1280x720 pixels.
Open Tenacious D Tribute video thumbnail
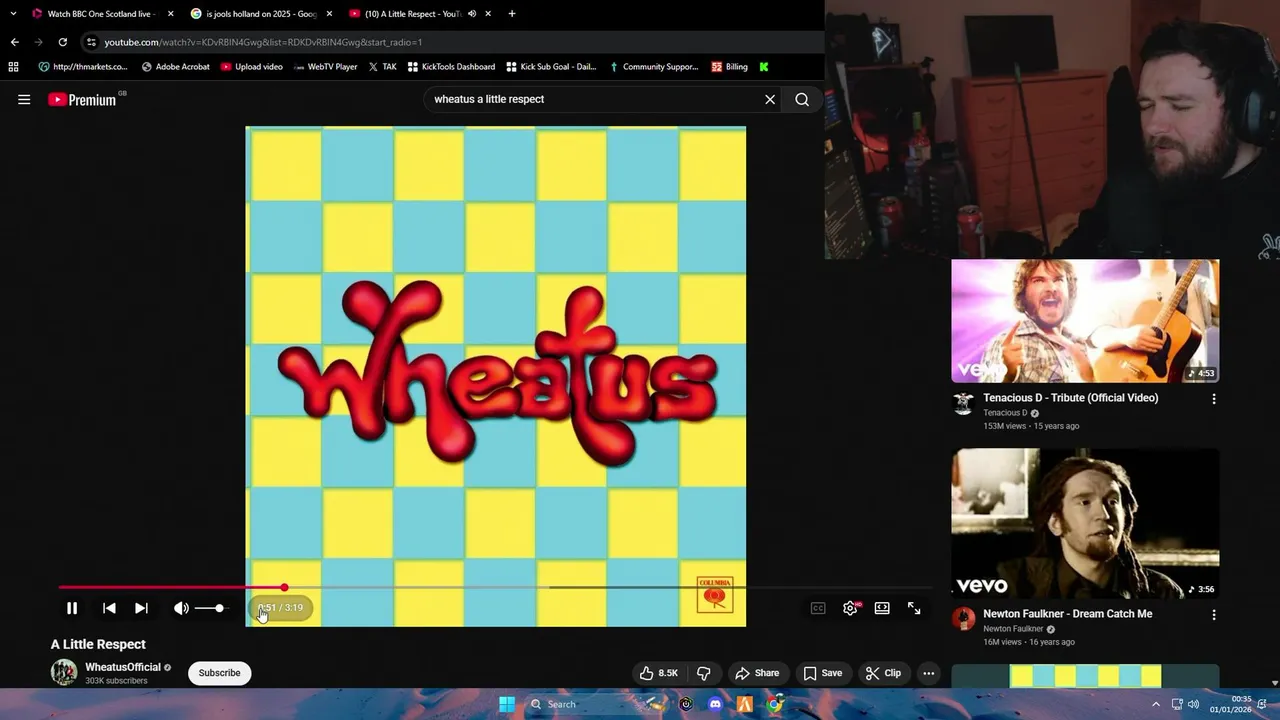coord(1085,321)
